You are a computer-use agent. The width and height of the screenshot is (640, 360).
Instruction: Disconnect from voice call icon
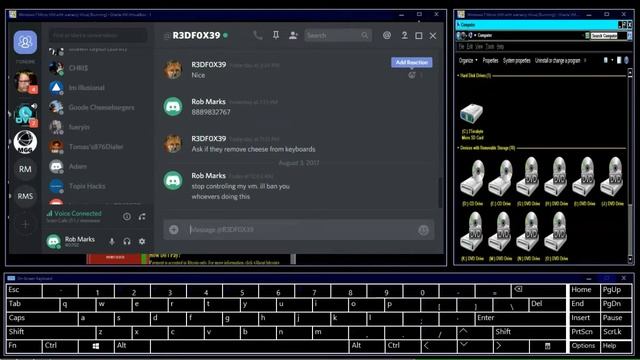pyautogui.click(x=142, y=217)
